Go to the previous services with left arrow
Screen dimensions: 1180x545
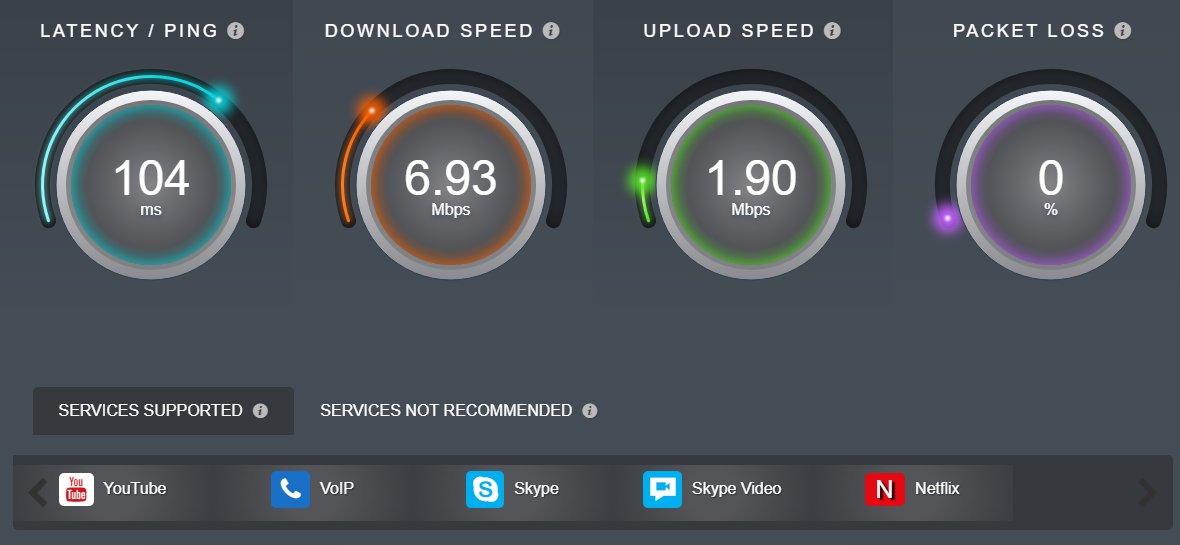pos(38,492)
